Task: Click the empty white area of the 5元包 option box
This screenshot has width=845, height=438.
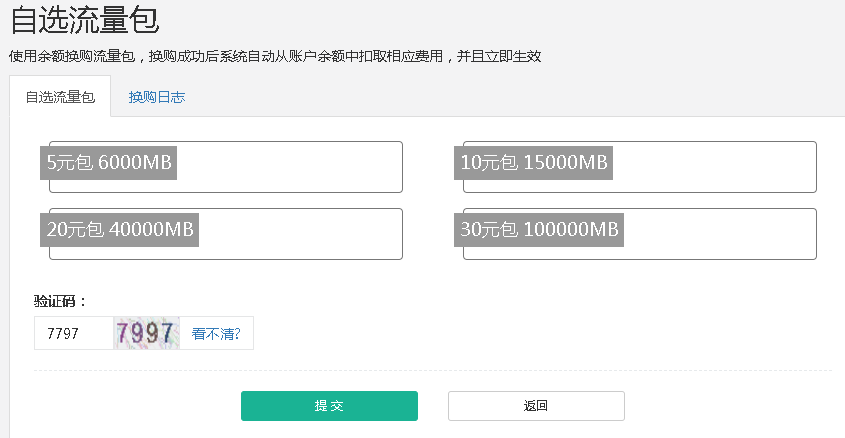Action: pos(291,167)
